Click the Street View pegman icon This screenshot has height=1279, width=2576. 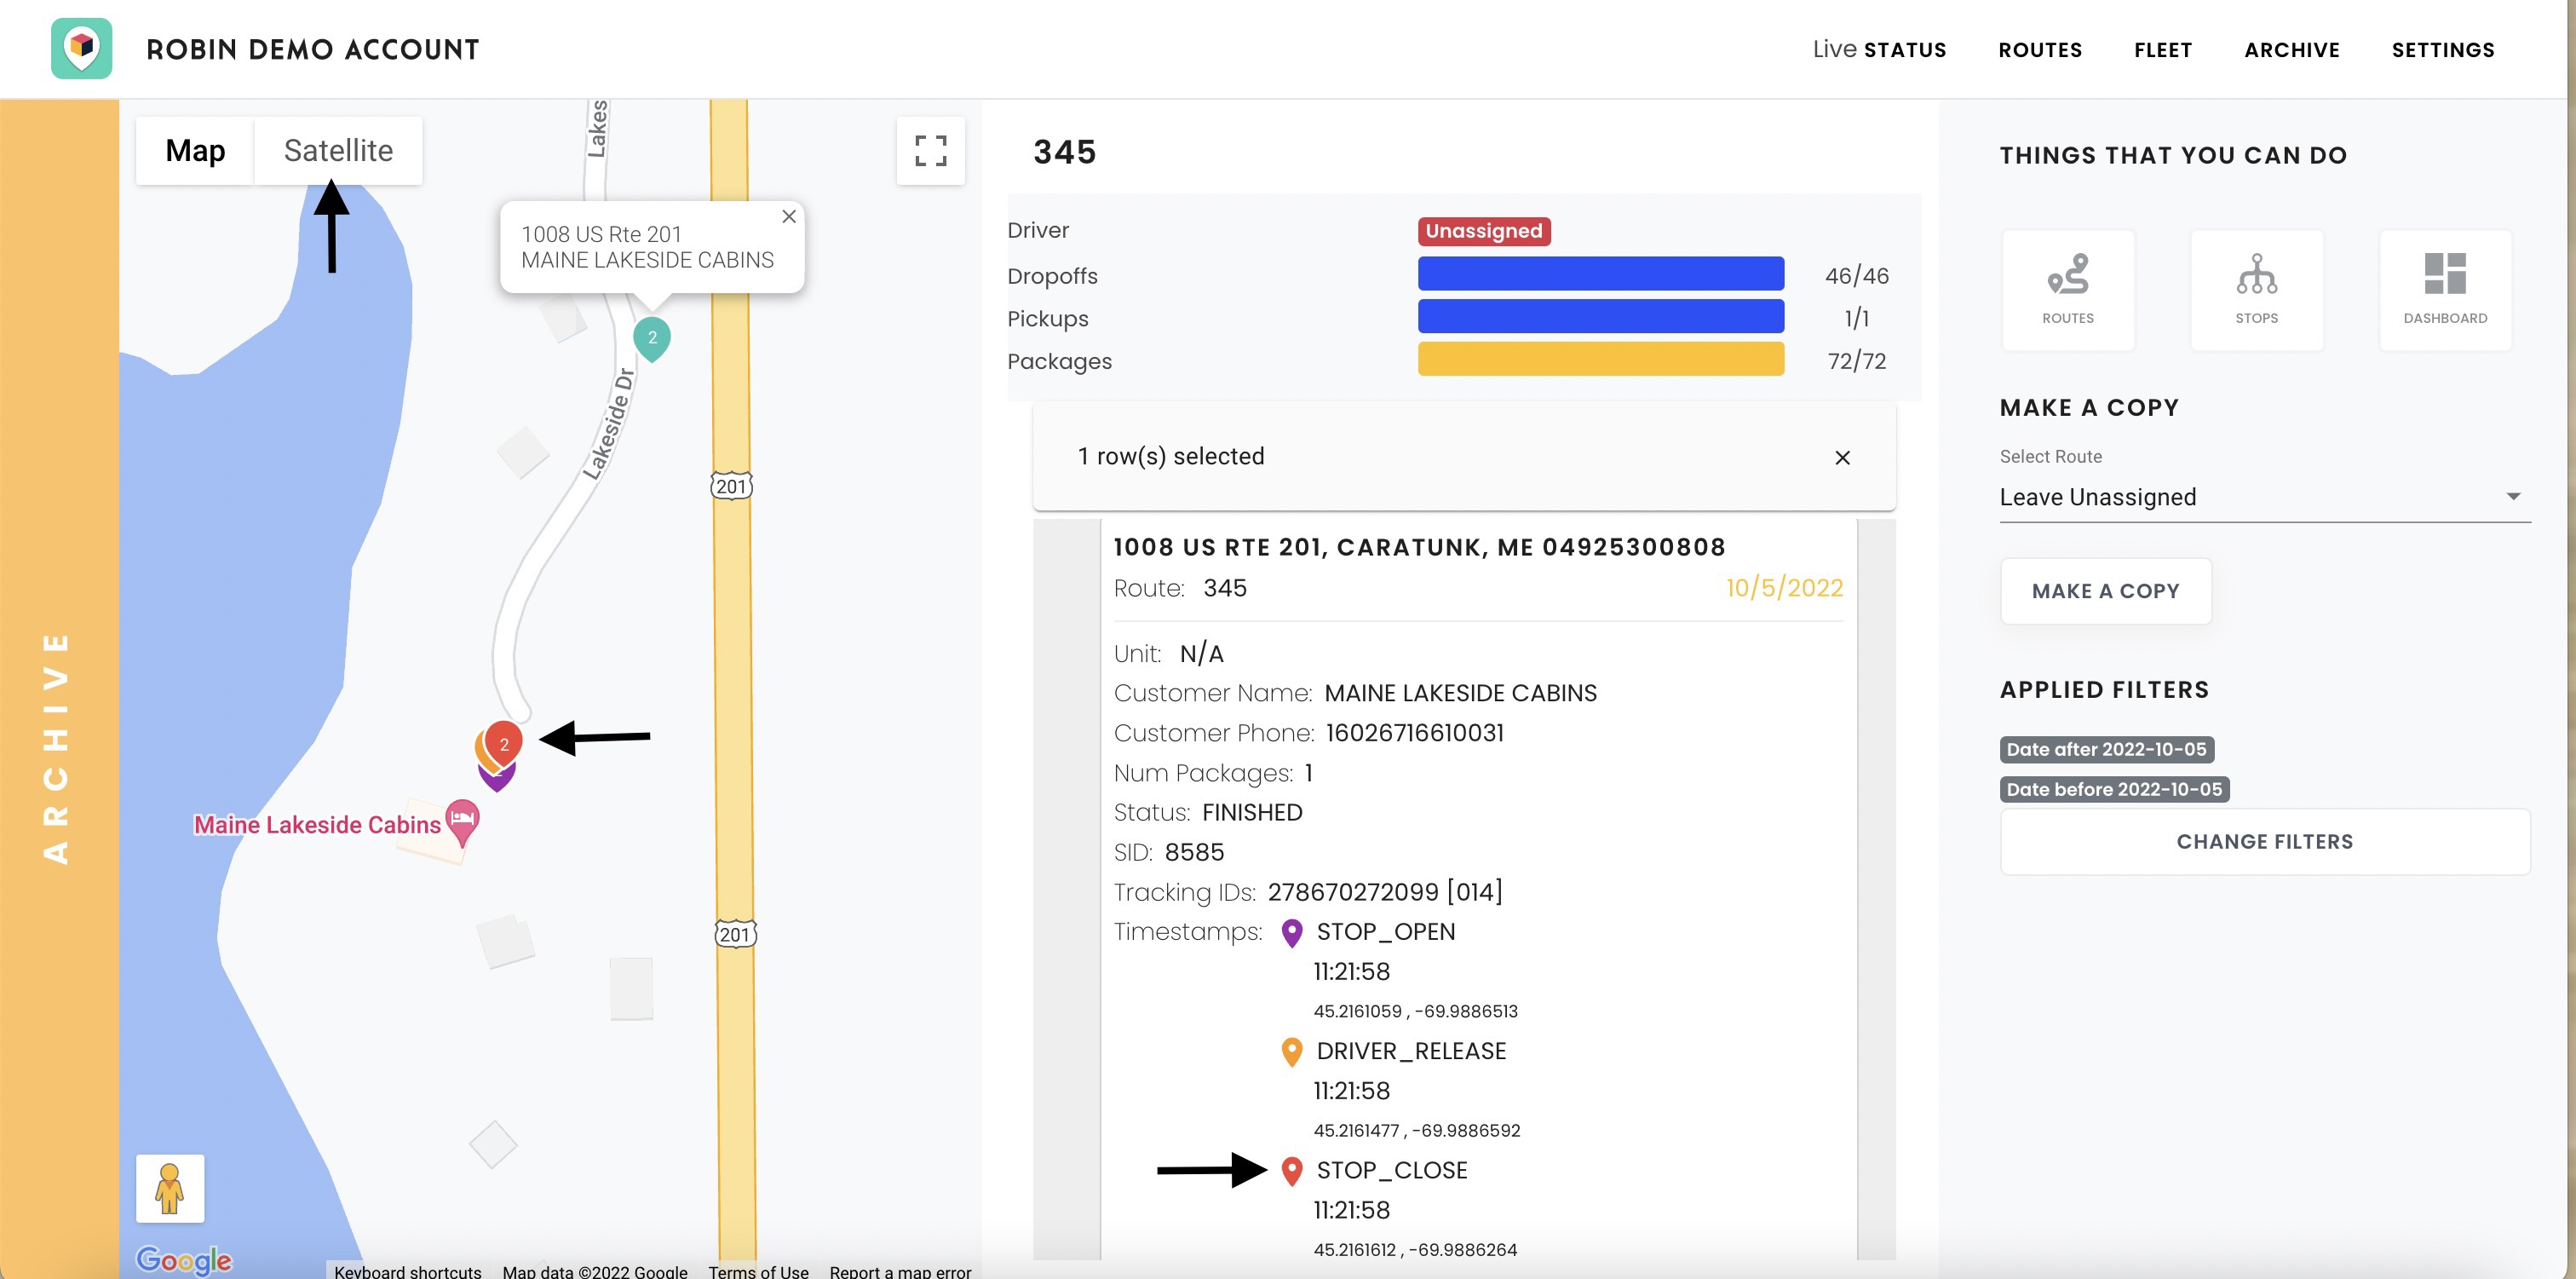coord(170,1188)
